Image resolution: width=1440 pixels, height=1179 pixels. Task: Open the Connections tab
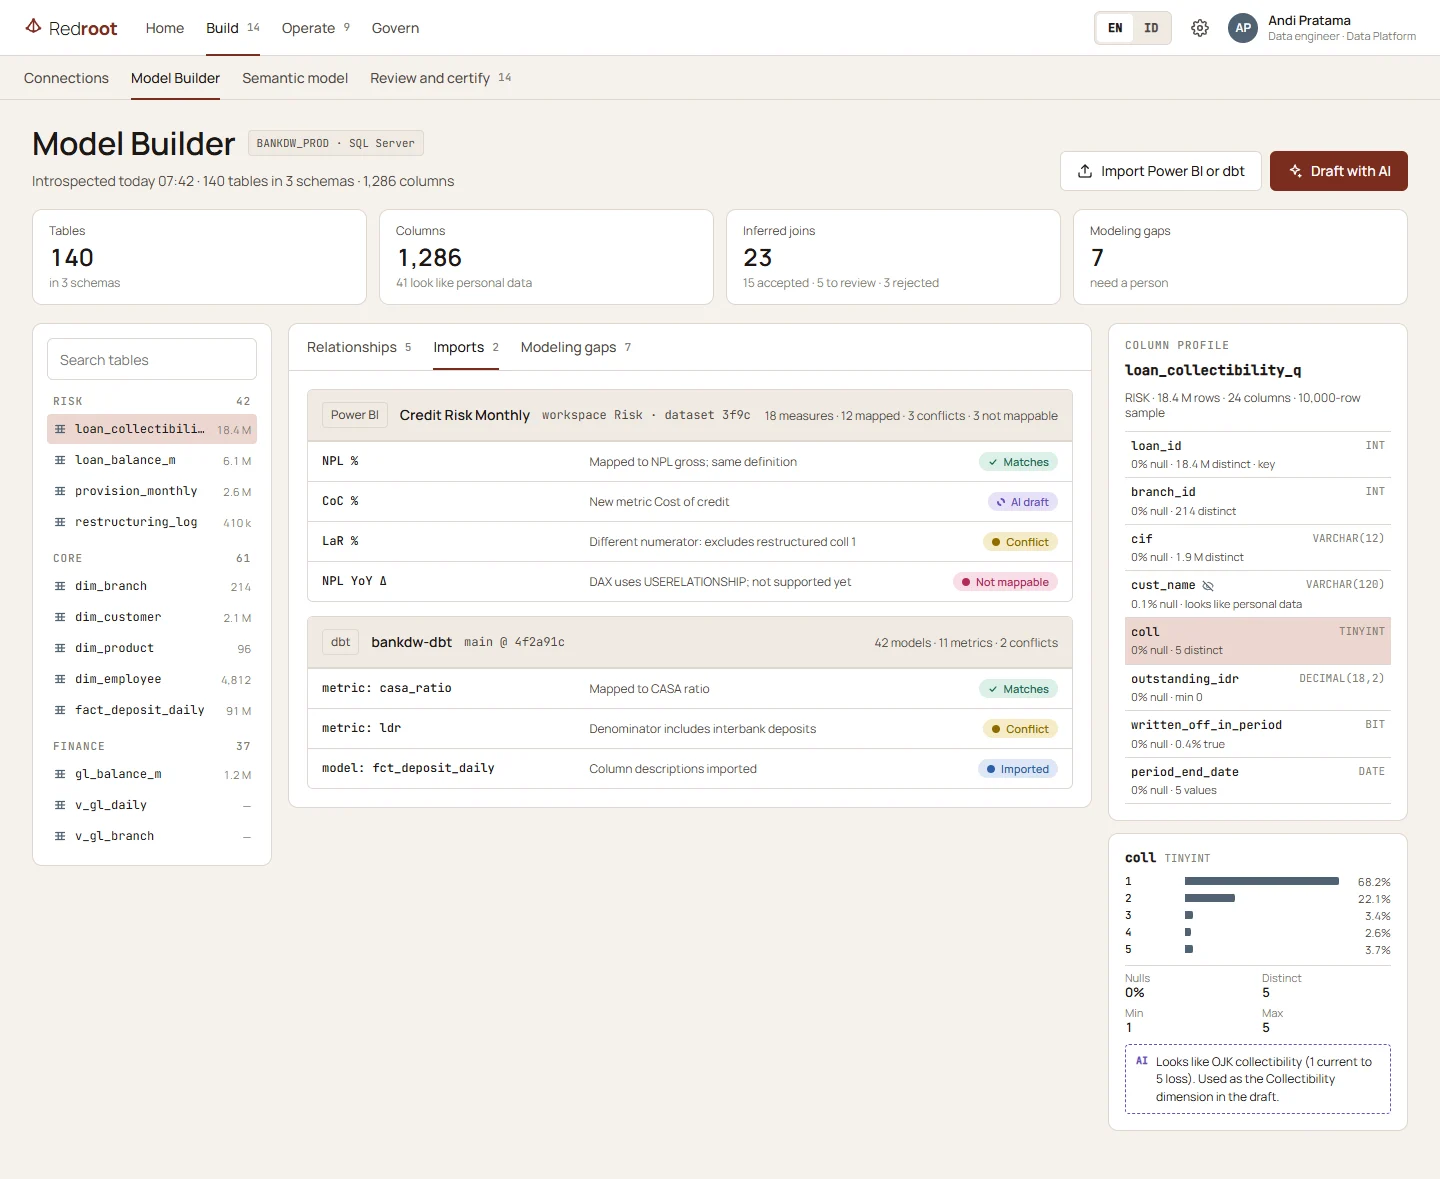(66, 78)
